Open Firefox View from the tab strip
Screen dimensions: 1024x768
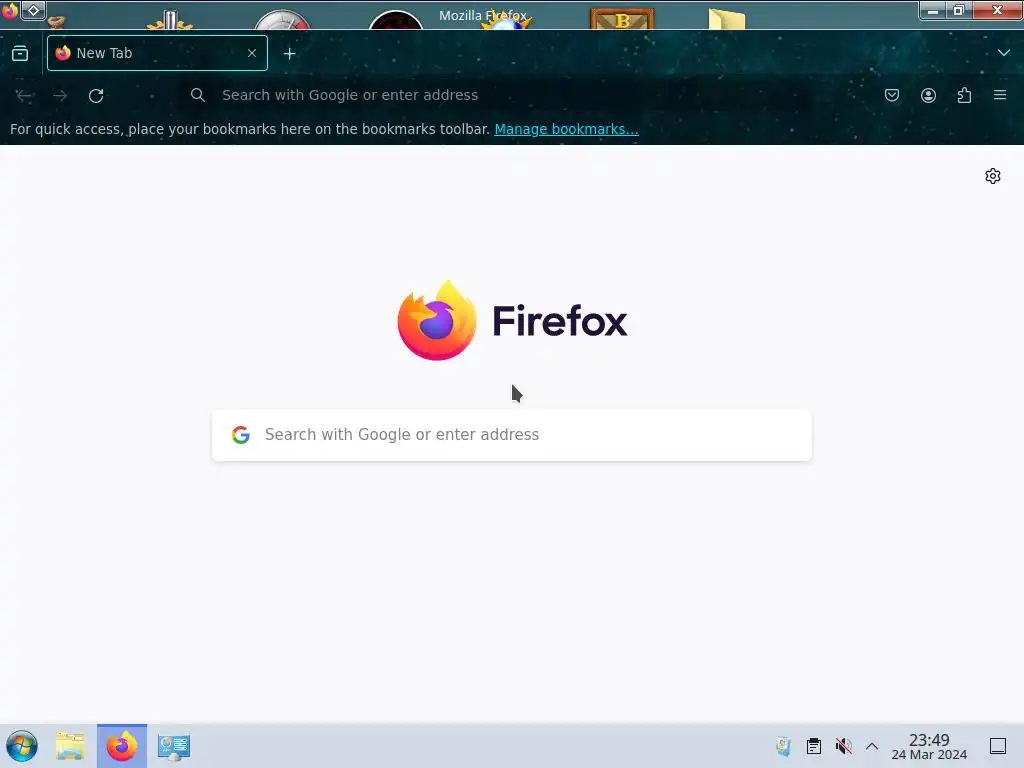20,54
